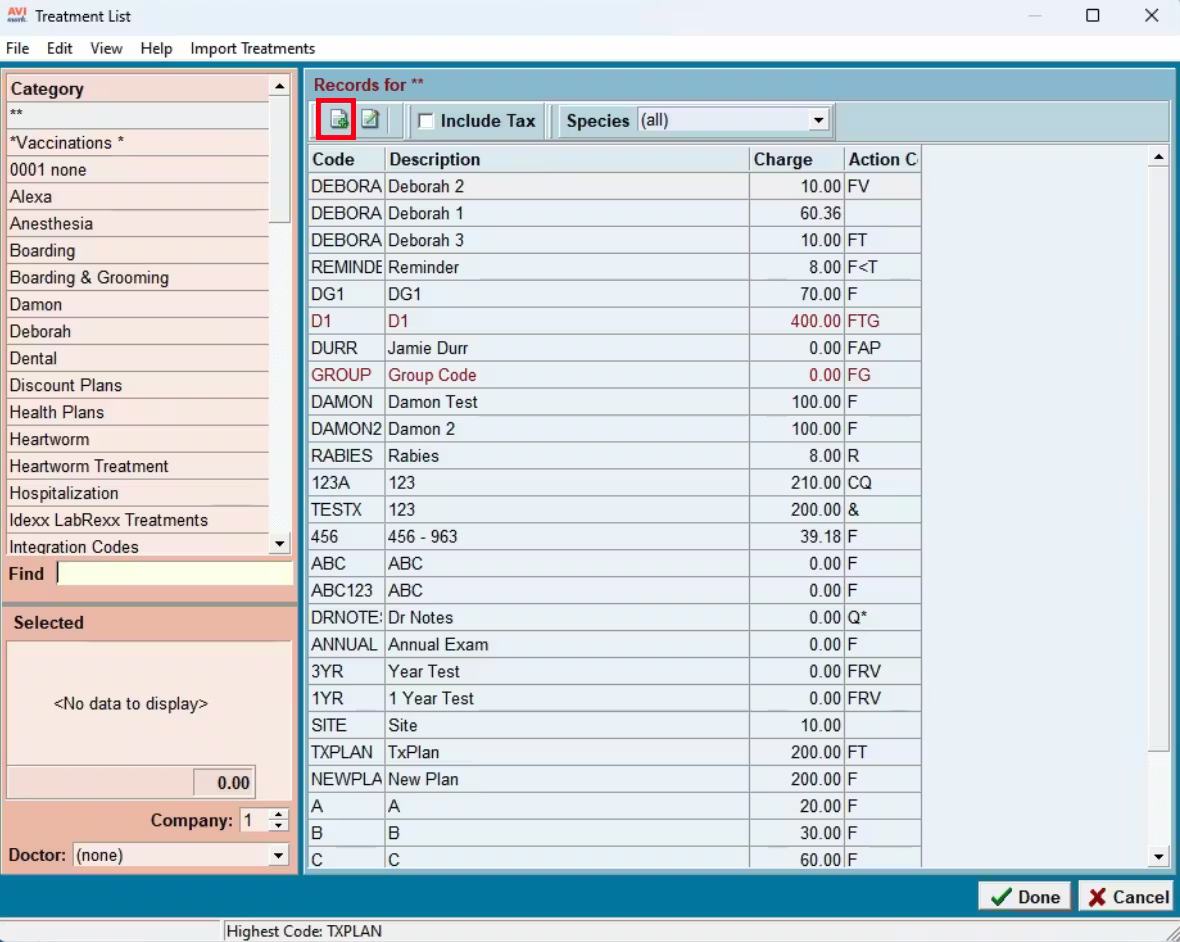Select the Rabies treatment row
Image resolution: width=1180 pixels, height=942 pixels.
(x=614, y=456)
